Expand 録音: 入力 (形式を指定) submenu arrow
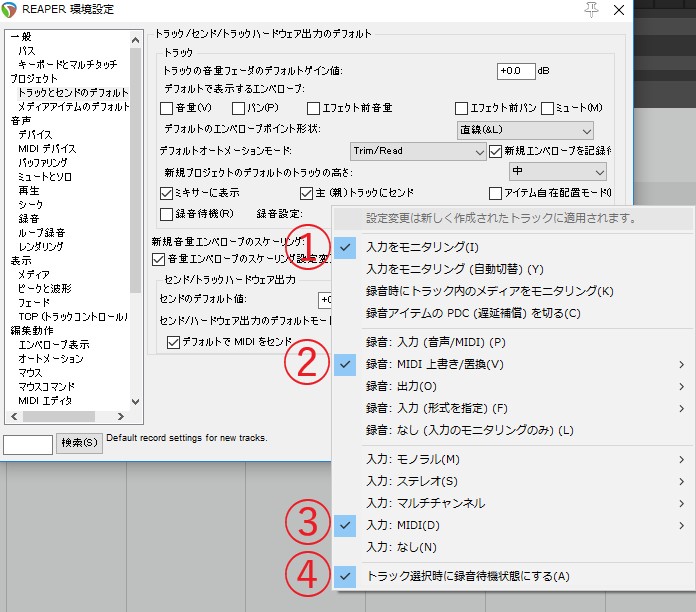Image resolution: width=696 pixels, height=612 pixels. tap(681, 408)
